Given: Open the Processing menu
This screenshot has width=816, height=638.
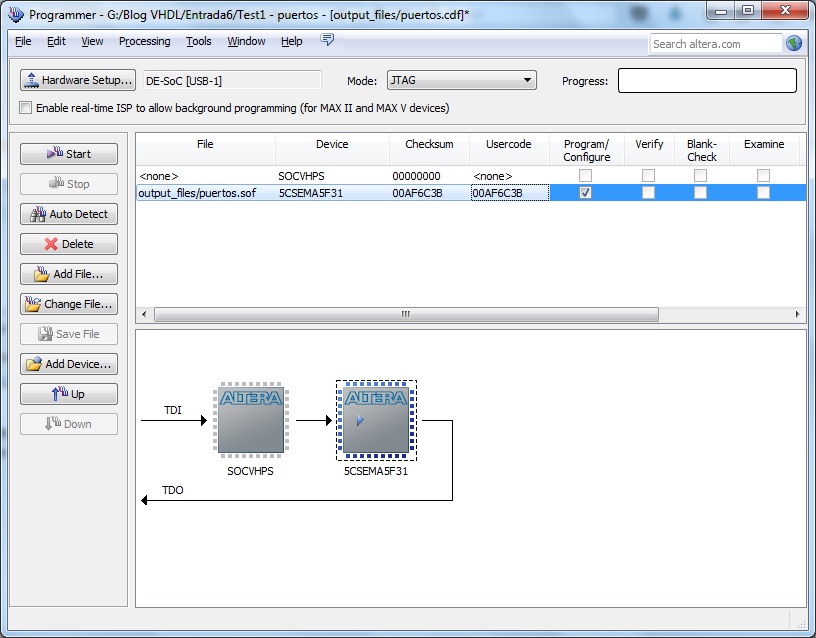Looking at the screenshot, I should pyautogui.click(x=144, y=42).
